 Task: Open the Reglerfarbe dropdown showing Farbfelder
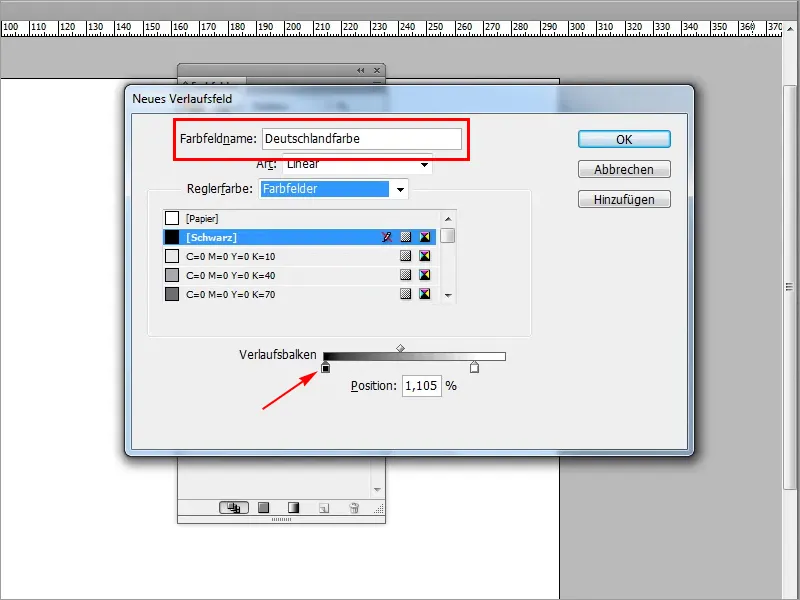coord(330,189)
